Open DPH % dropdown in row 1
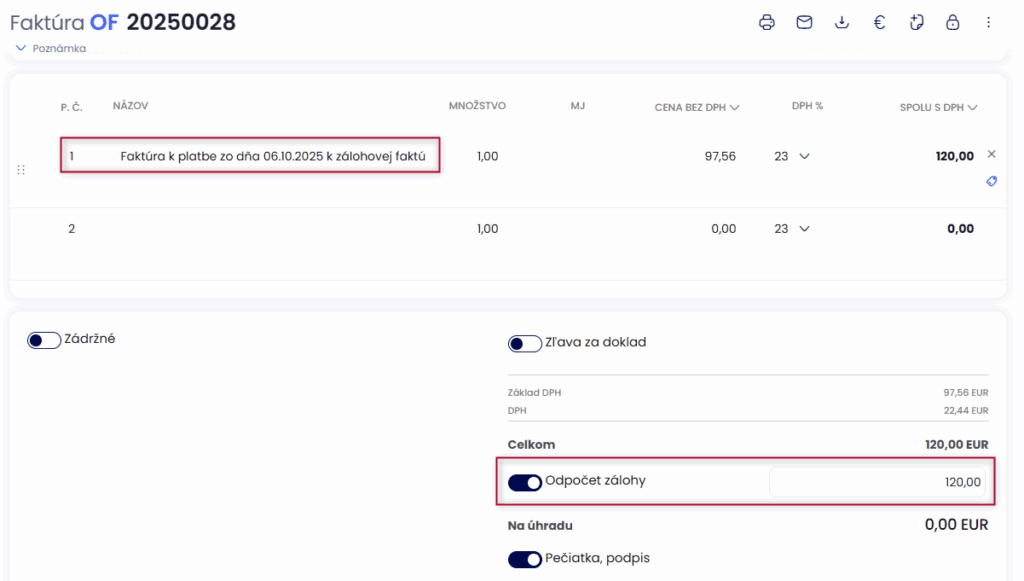Image resolution: width=1024 pixels, height=581 pixels. [x=804, y=156]
